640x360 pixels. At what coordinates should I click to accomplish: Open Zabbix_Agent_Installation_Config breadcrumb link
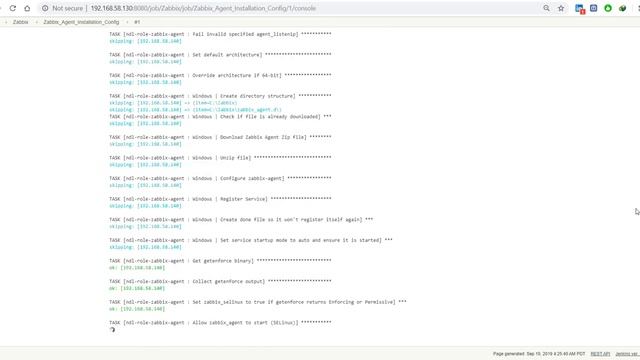click(81, 22)
